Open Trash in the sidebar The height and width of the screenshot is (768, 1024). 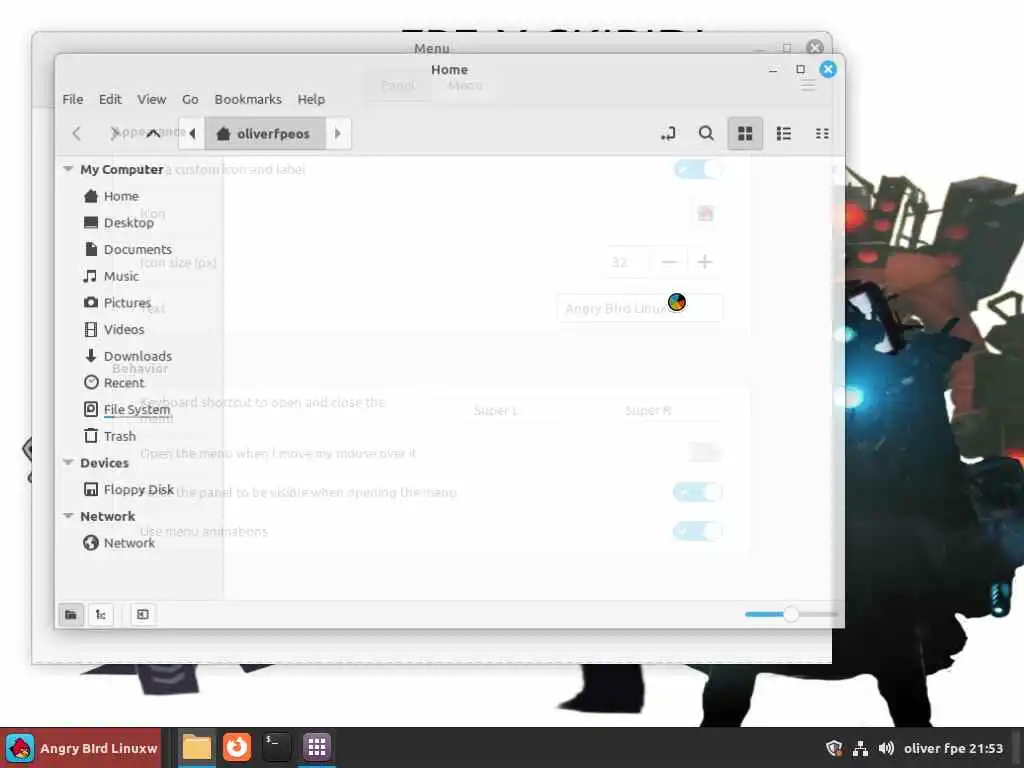[110, 436]
